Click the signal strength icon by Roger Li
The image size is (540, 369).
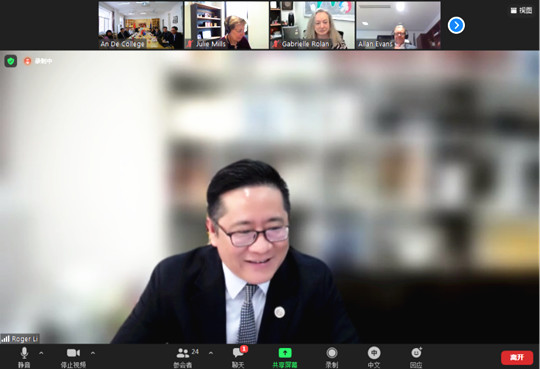pyautogui.click(x=5, y=339)
